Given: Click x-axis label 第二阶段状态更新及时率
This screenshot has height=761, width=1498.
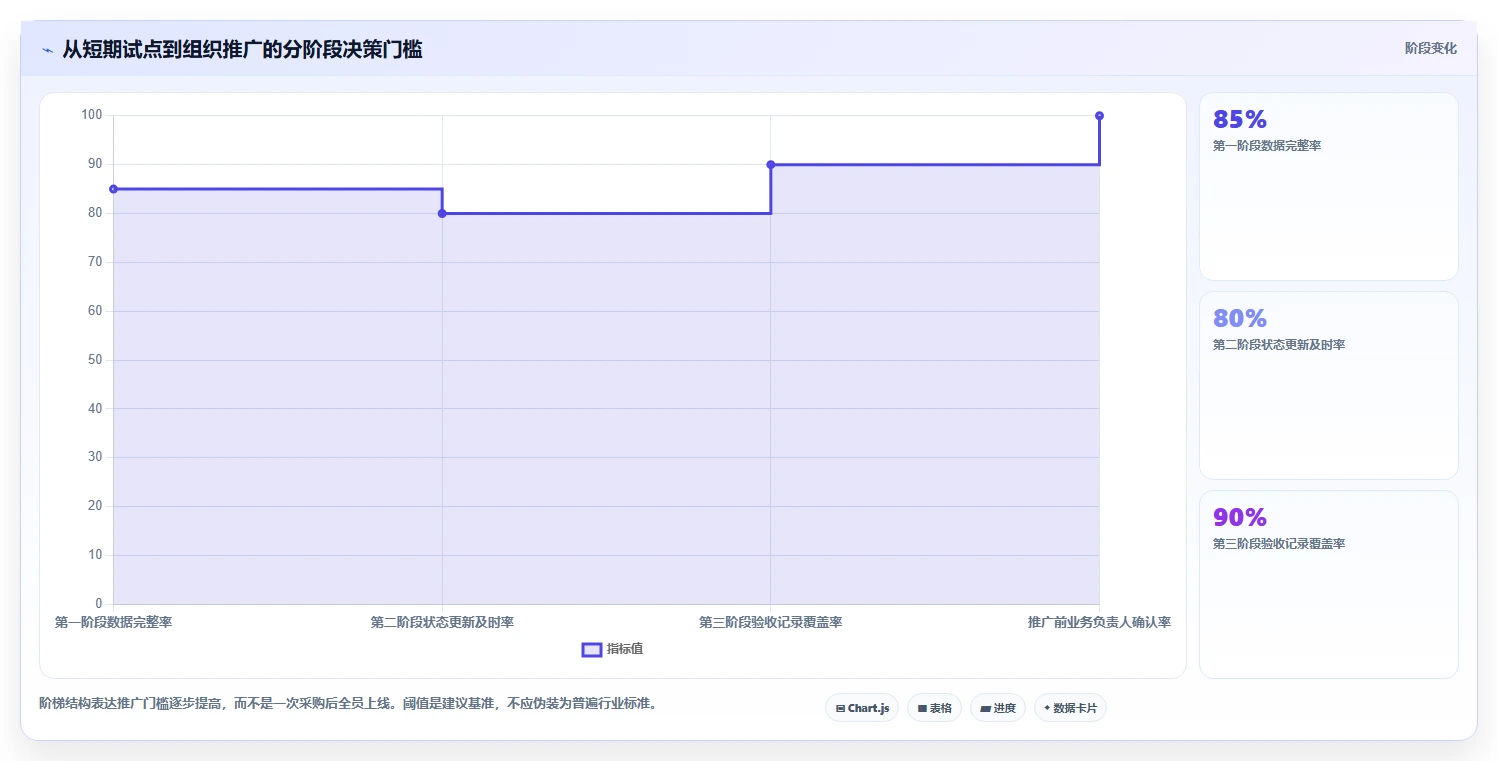Looking at the screenshot, I should (x=442, y=622).
